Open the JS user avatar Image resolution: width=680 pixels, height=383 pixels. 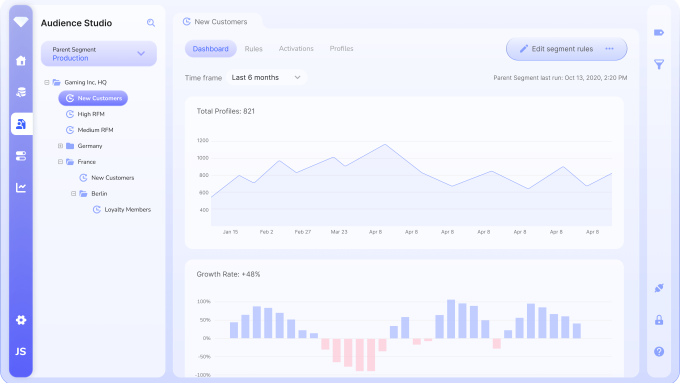tap(21, 351)
